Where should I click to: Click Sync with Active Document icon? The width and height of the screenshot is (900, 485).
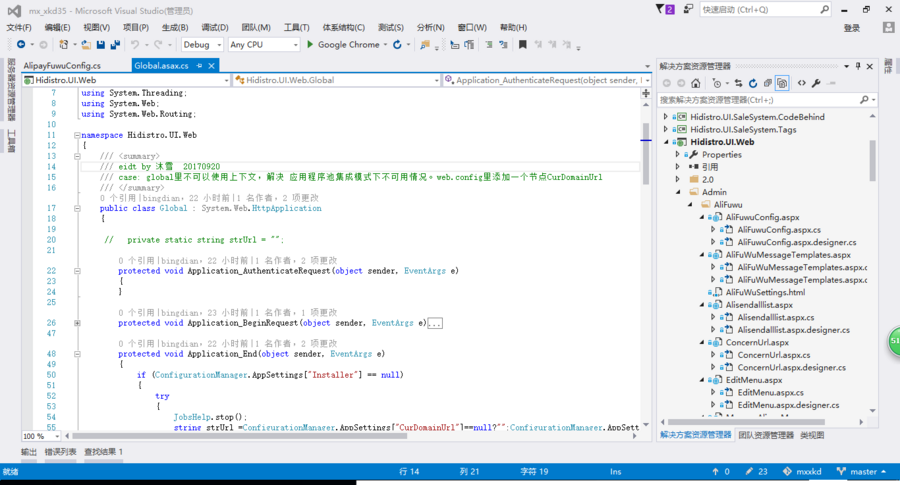click(x=738, y=83)
